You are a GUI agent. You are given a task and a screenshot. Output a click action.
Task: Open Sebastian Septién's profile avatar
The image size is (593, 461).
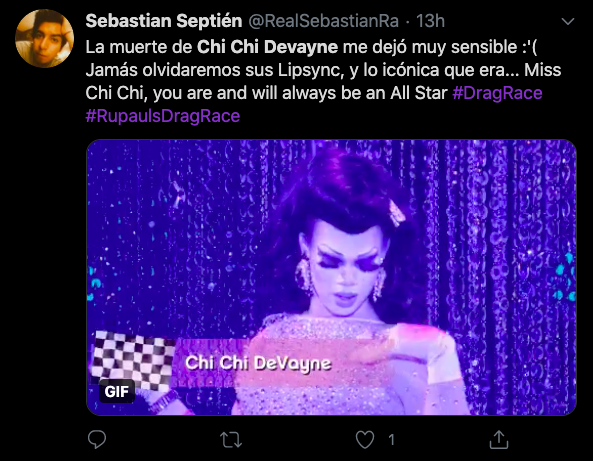(x=44, y=38)
